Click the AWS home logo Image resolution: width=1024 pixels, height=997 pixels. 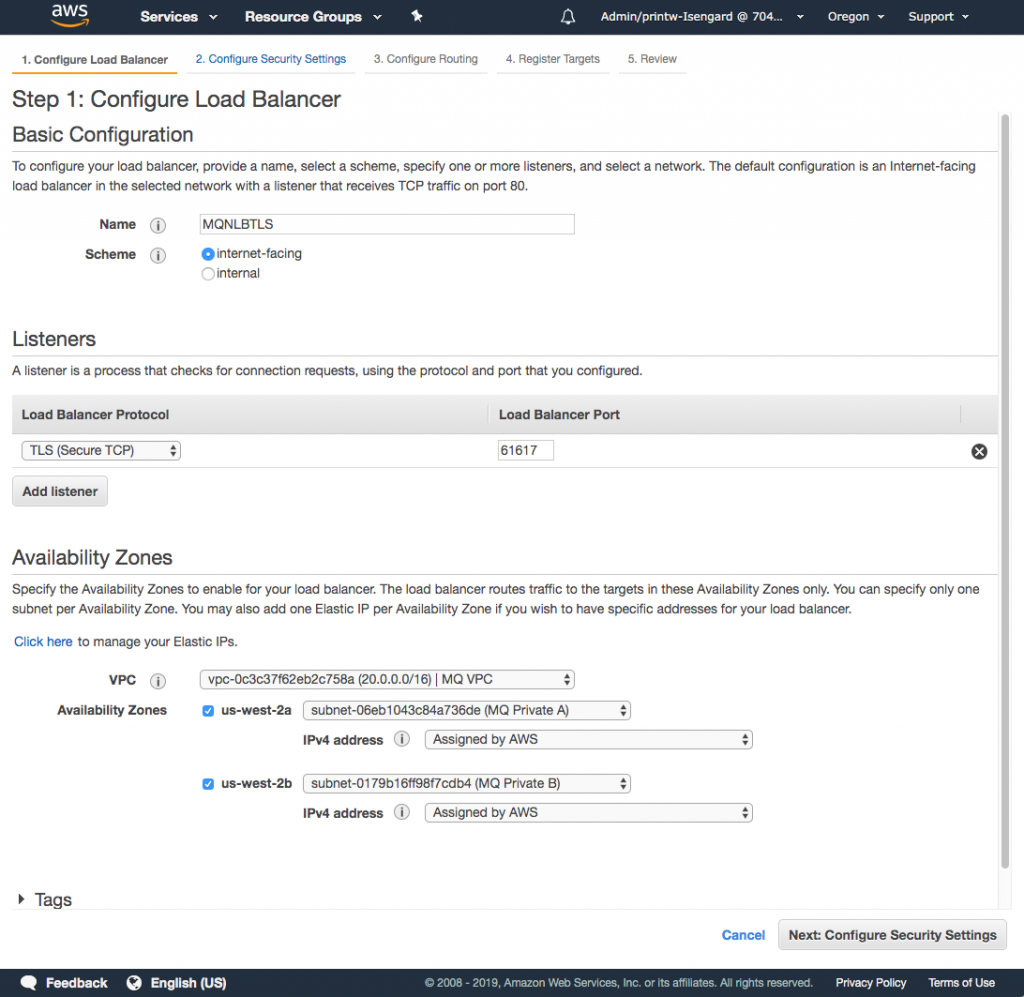click(69, 16)
